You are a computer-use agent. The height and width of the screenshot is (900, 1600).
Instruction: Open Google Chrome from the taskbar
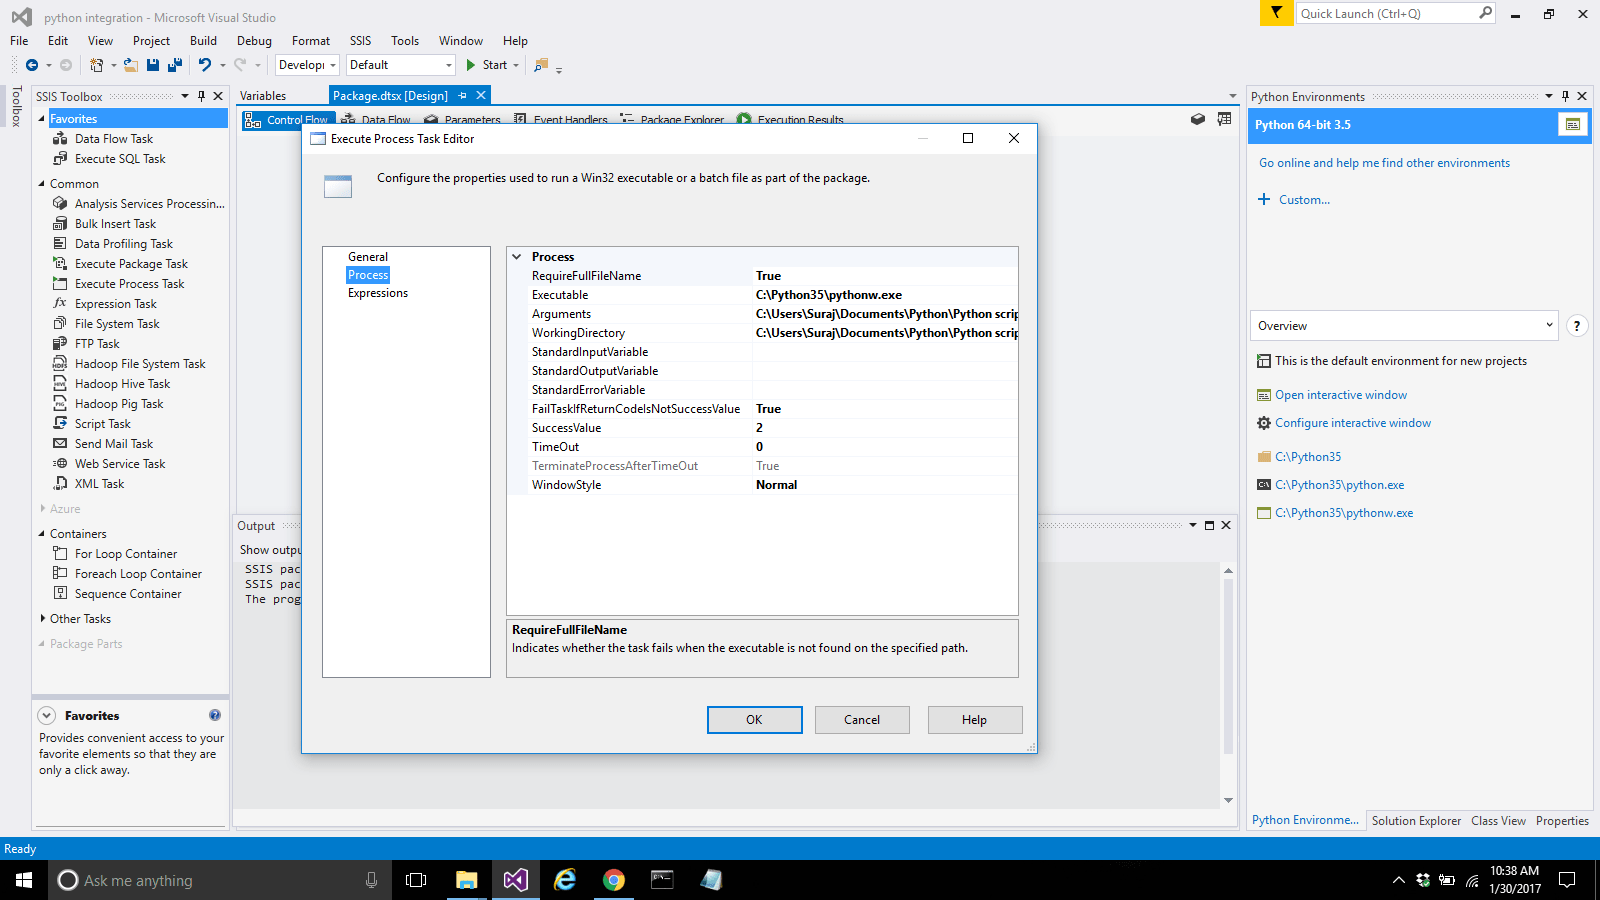click(x=614, y=880)
